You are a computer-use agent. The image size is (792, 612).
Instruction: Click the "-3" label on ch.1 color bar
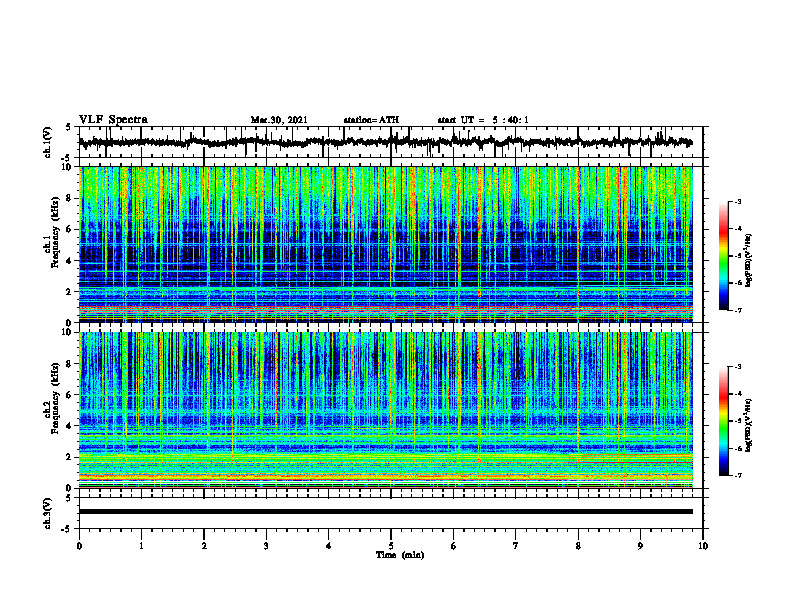coord(738,201)
